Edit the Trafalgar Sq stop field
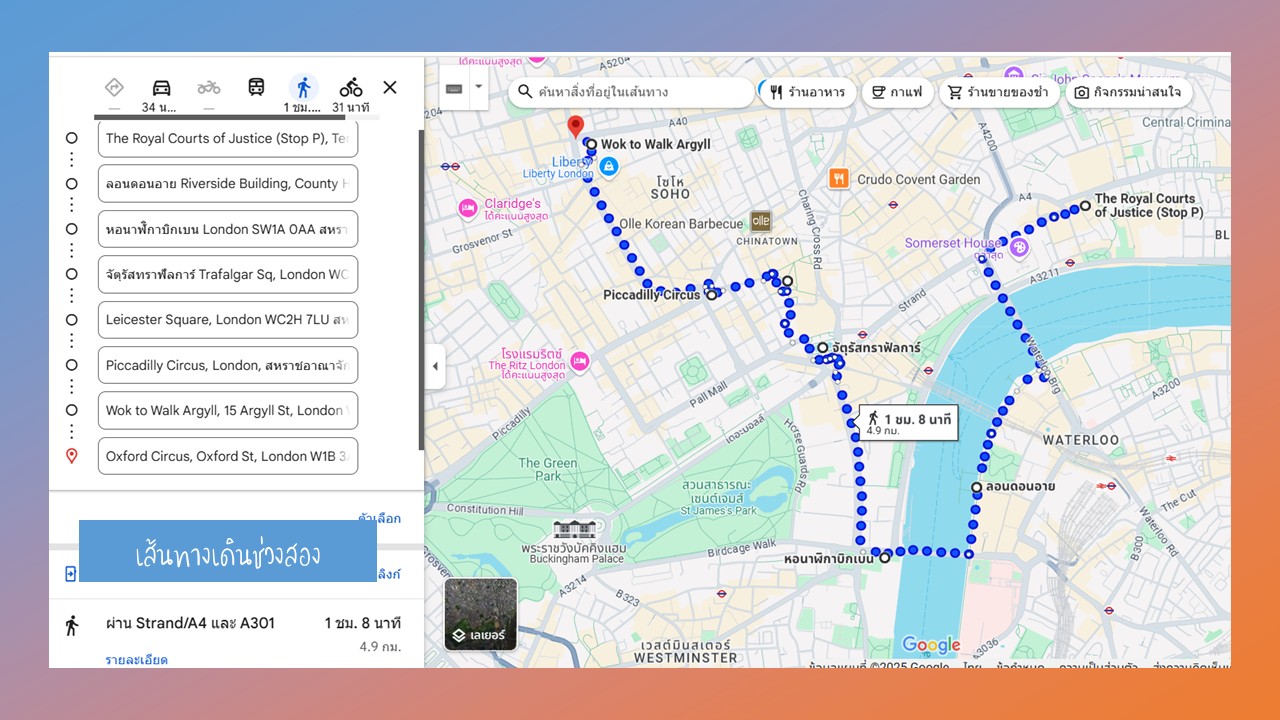This screenshot has height=720, width=1280. [228, 274]
